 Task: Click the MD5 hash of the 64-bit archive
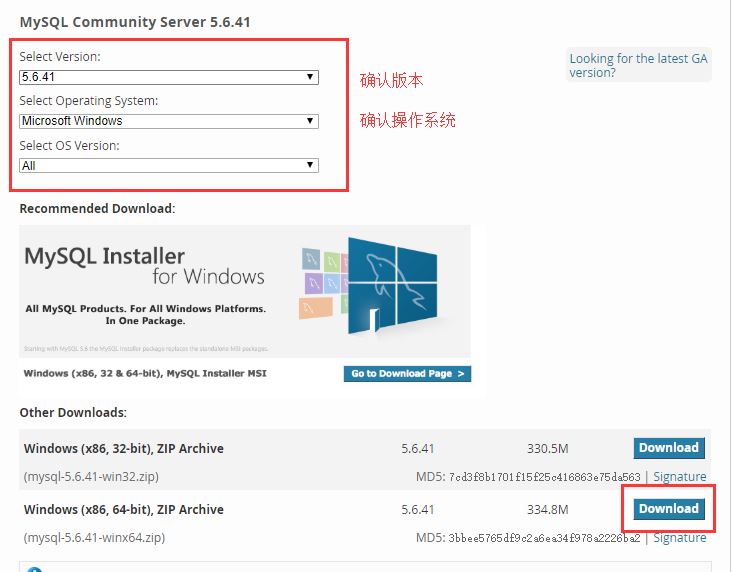[x=544, y=538]
